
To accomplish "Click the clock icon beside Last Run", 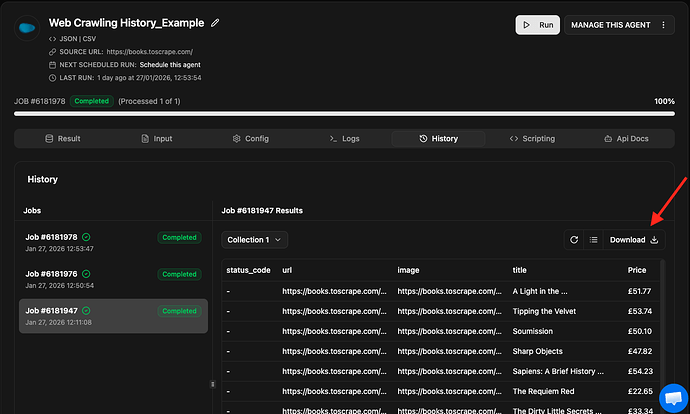I will [52, 77].
